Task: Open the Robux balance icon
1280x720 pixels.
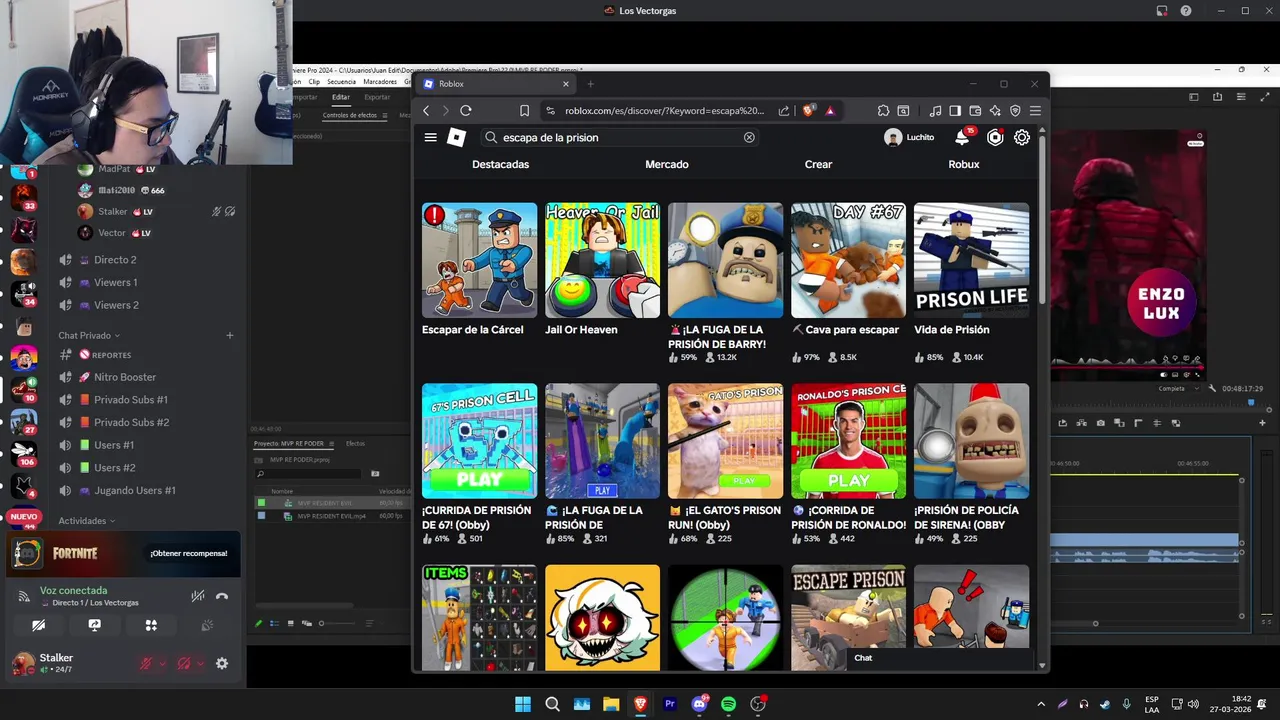Action: click(x=995, y=137)
